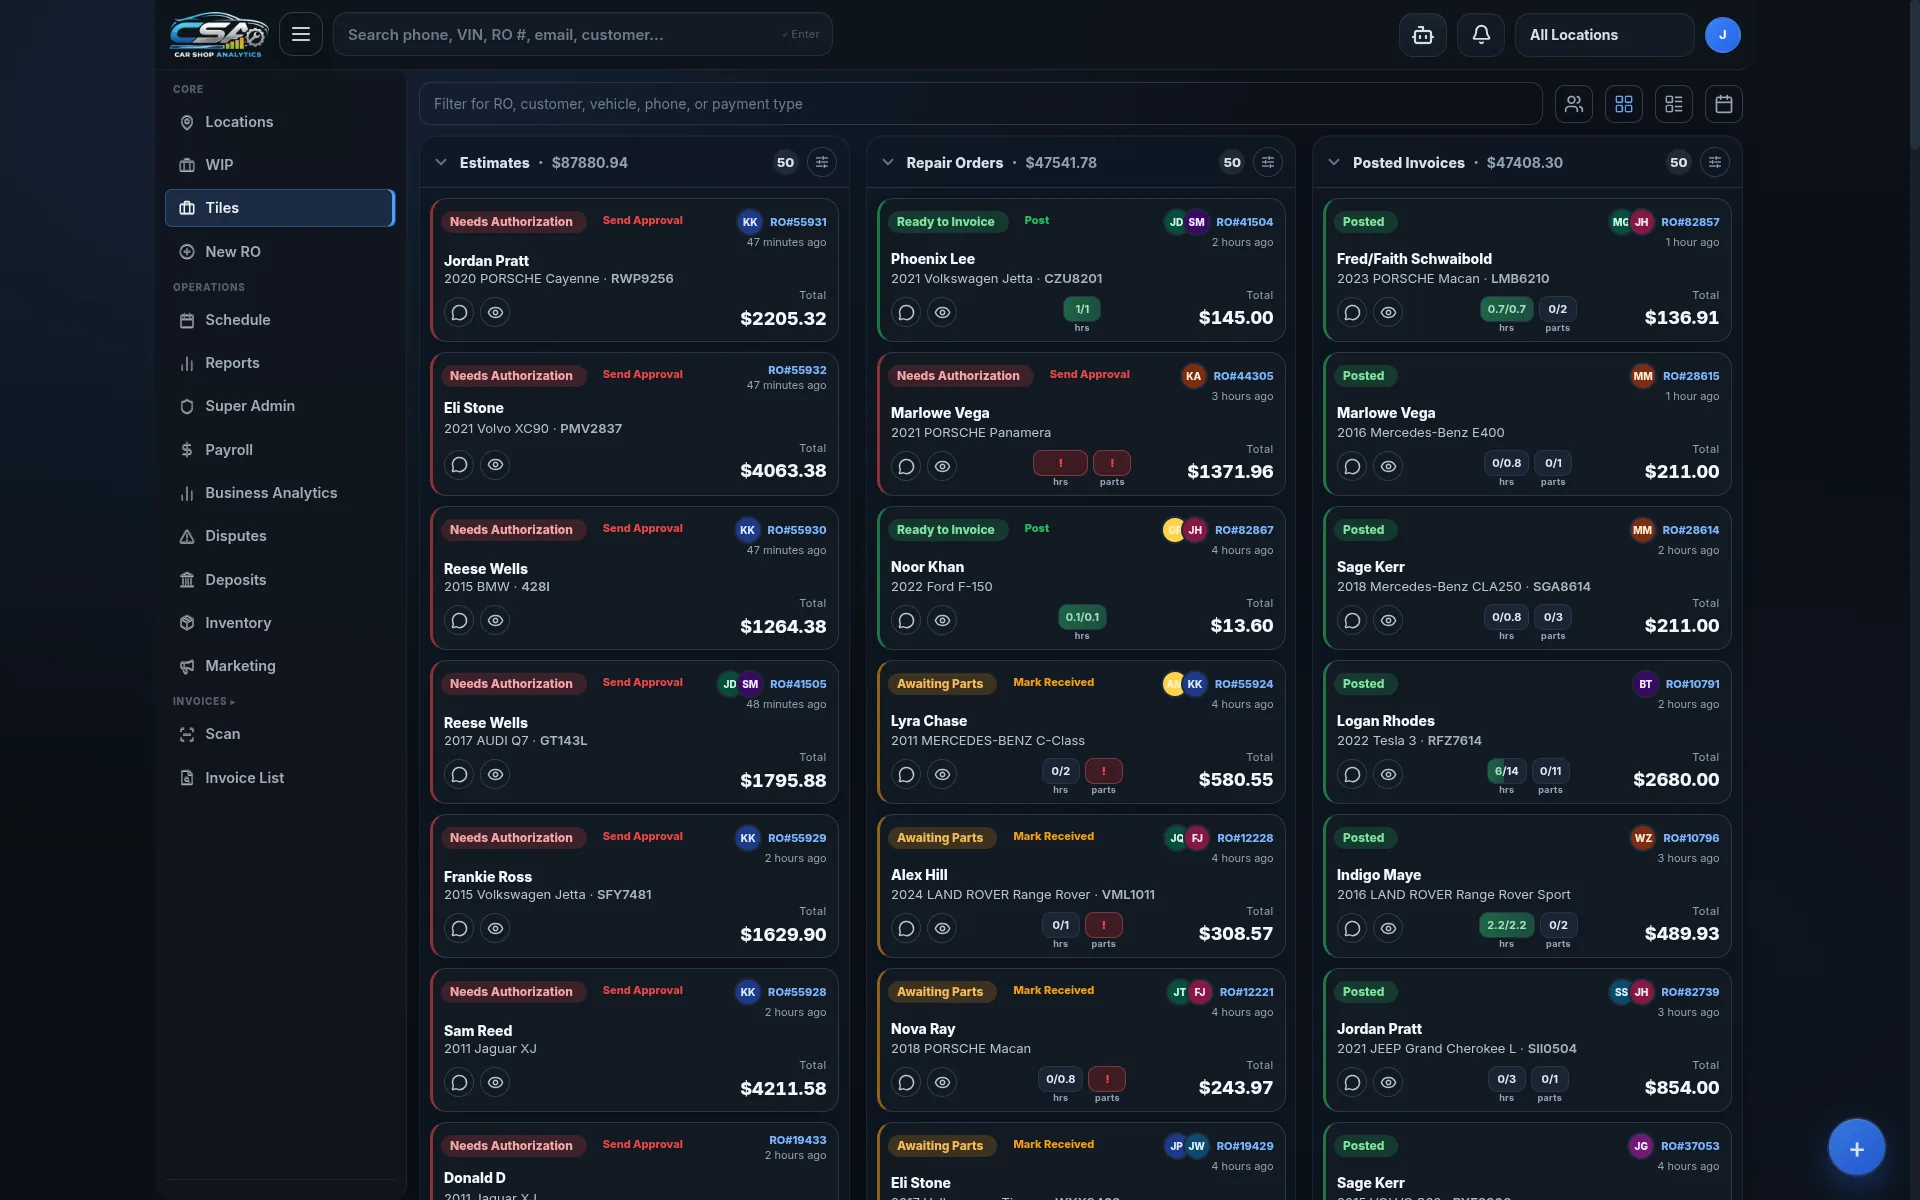Image resolution: width=1920 pixels, height=1200 pixels.
Task: Open calendar view icon
Action: click(x=1724, y=104)
